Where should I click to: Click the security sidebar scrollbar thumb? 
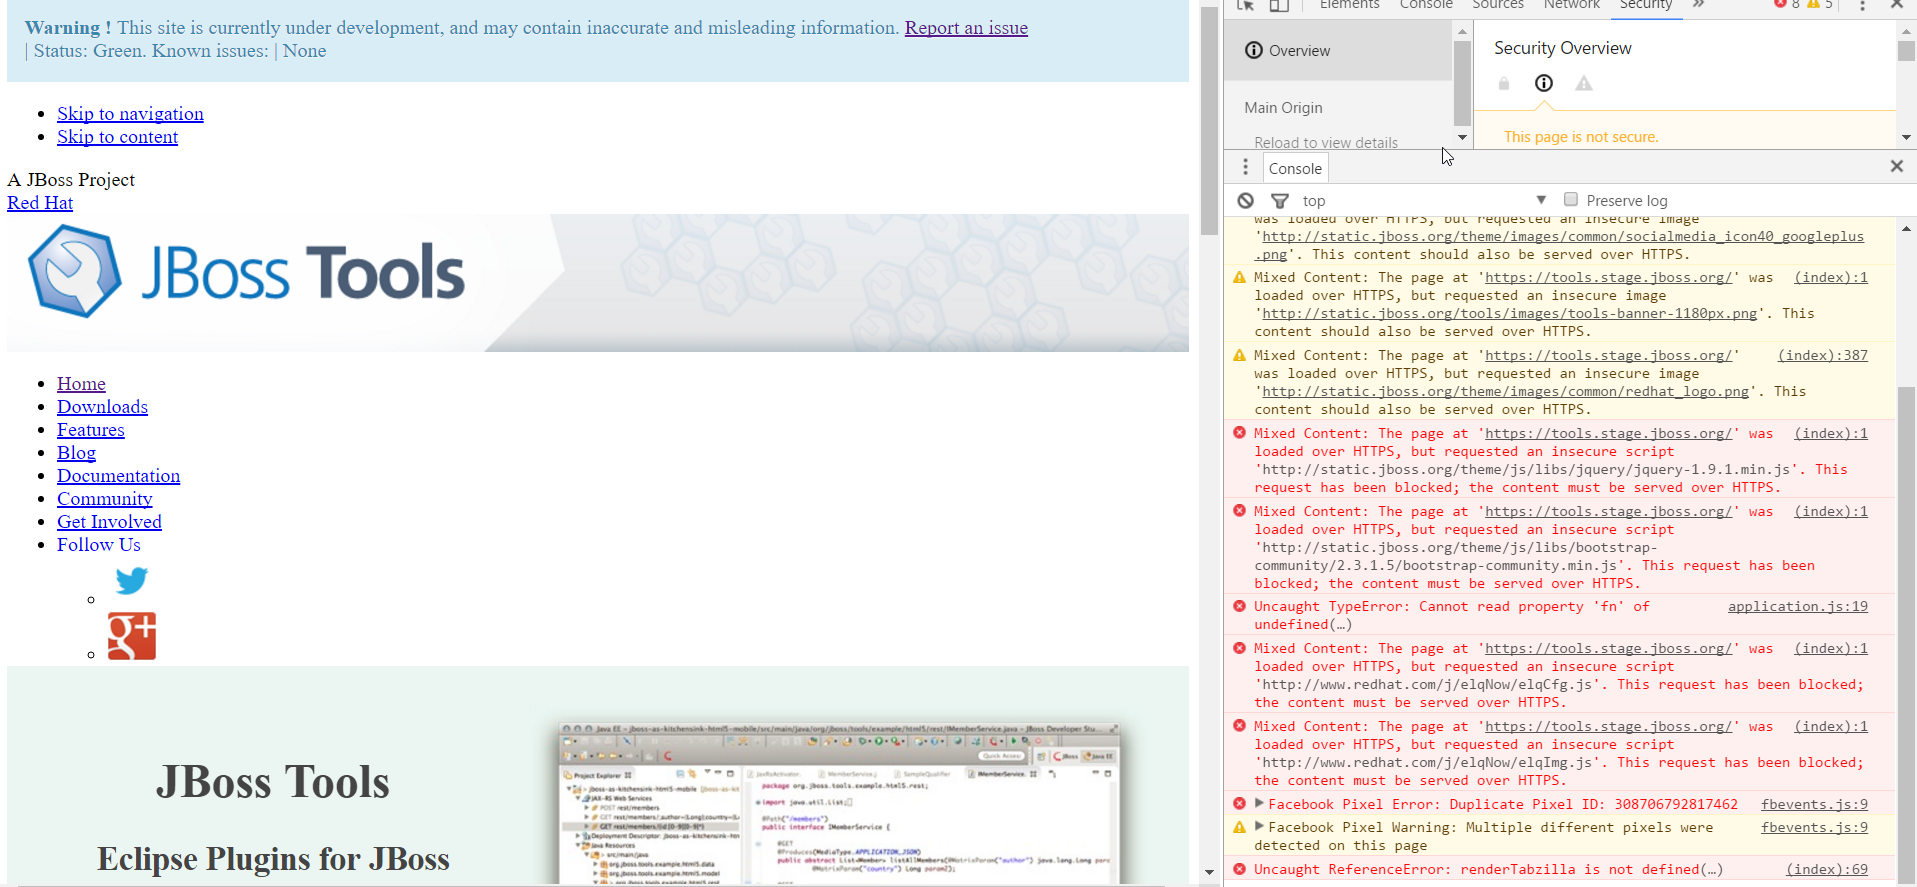pyautogui.click(x=1462, y=82)
